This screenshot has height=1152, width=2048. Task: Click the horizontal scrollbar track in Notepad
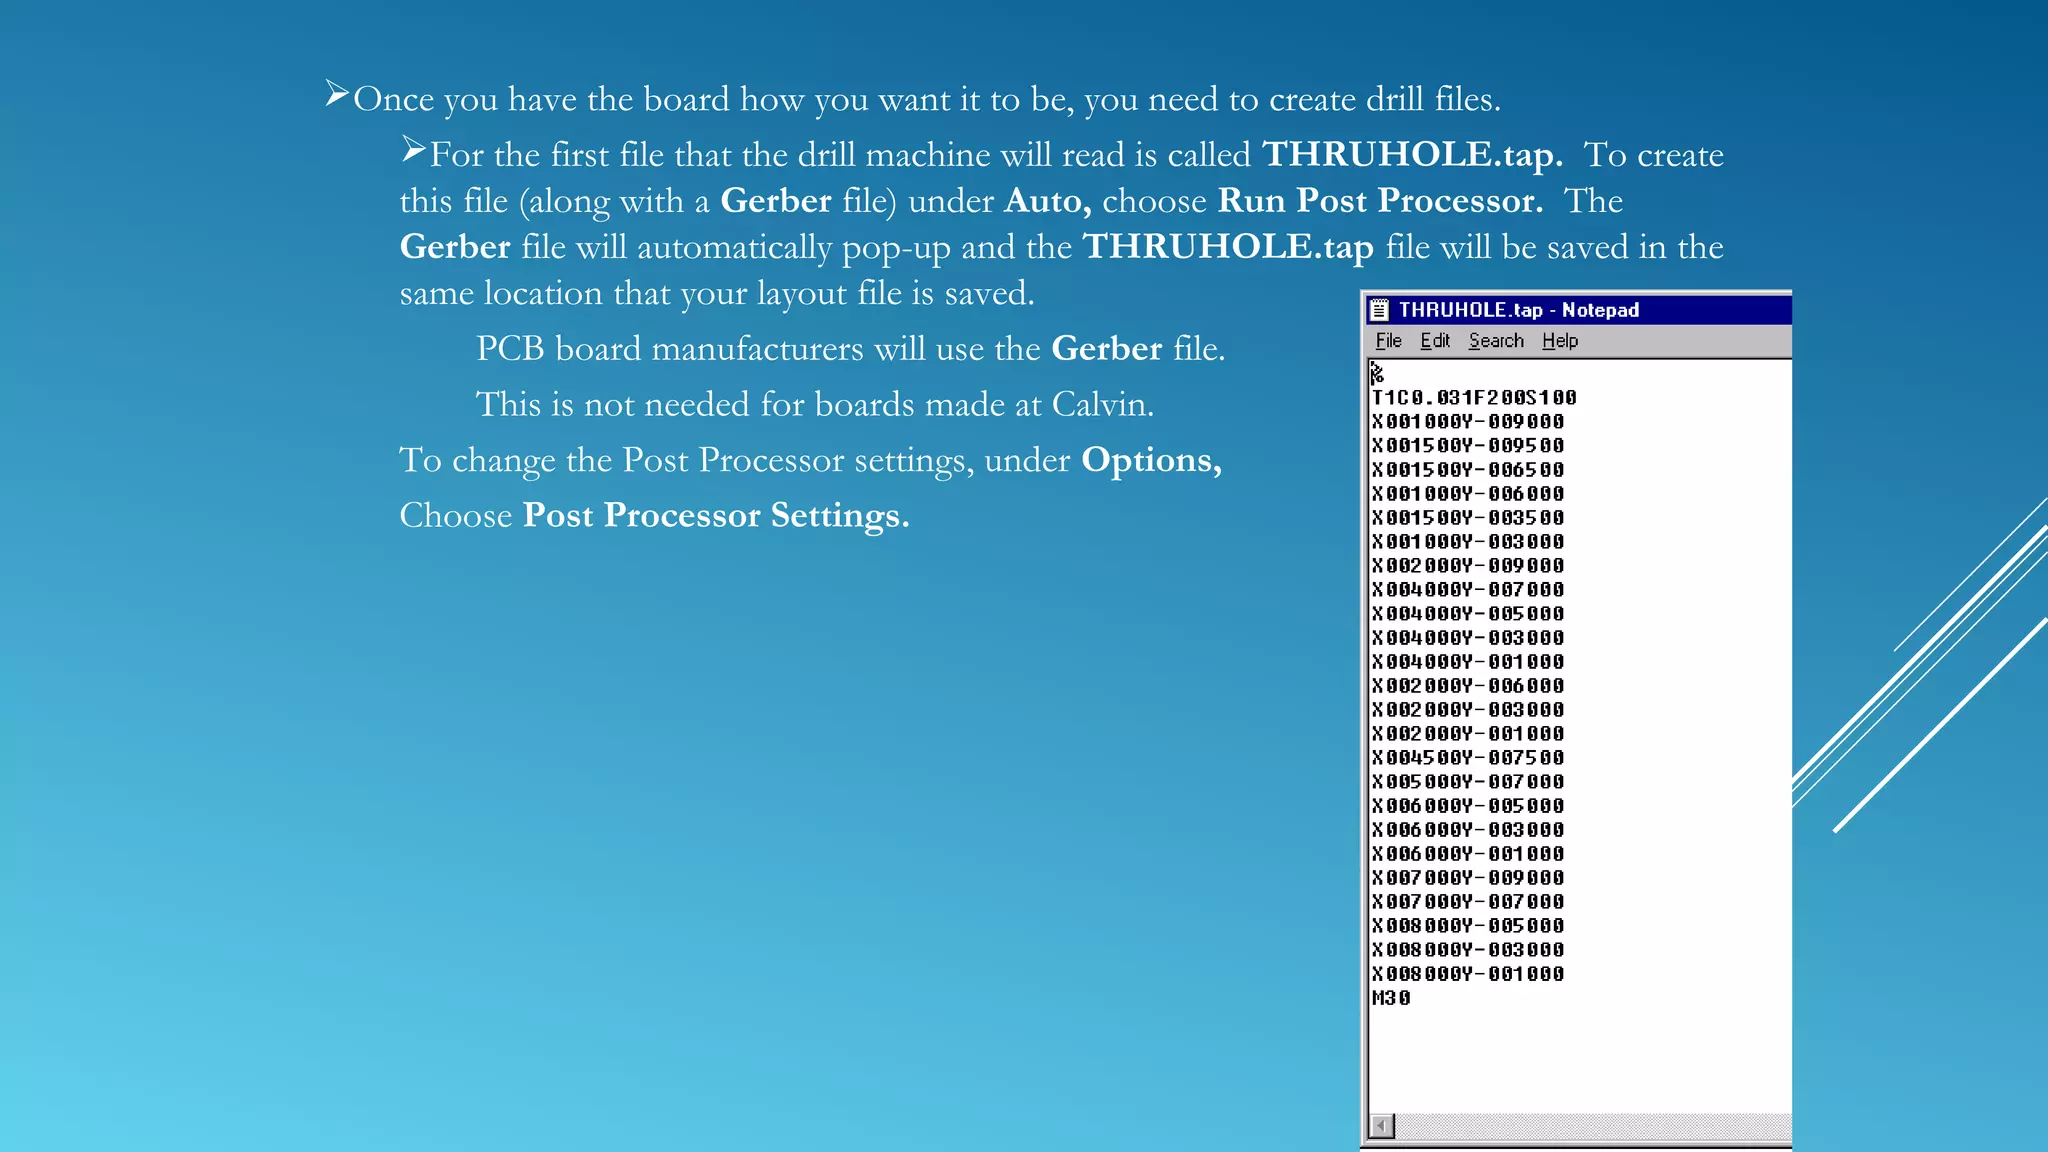[1593, 1126]
